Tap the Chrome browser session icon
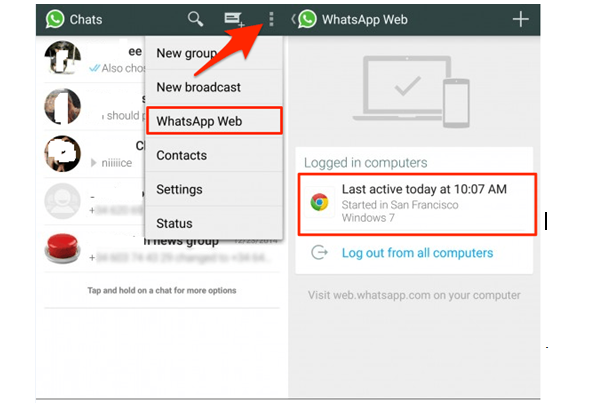Image resolution: width=592 pixels, height=412 pixels. point(319,202)
